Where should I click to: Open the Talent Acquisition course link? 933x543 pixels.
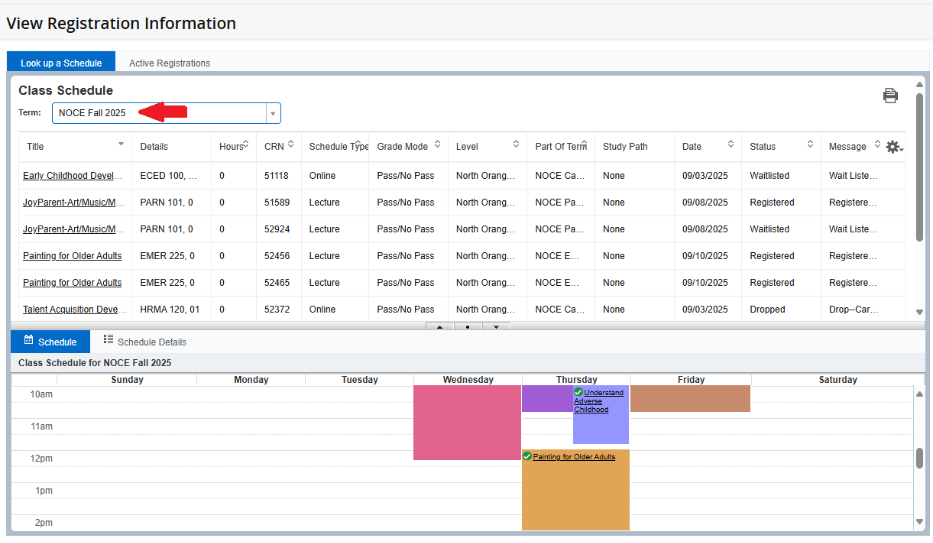pos(72,310)
